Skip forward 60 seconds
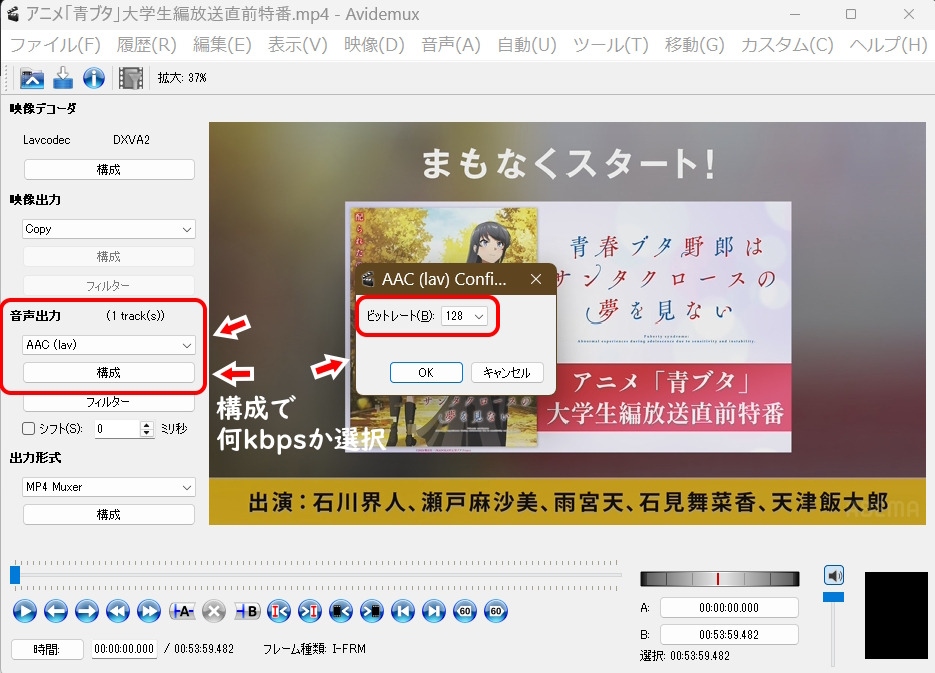 pyautogui.click(x=496, y=611)
